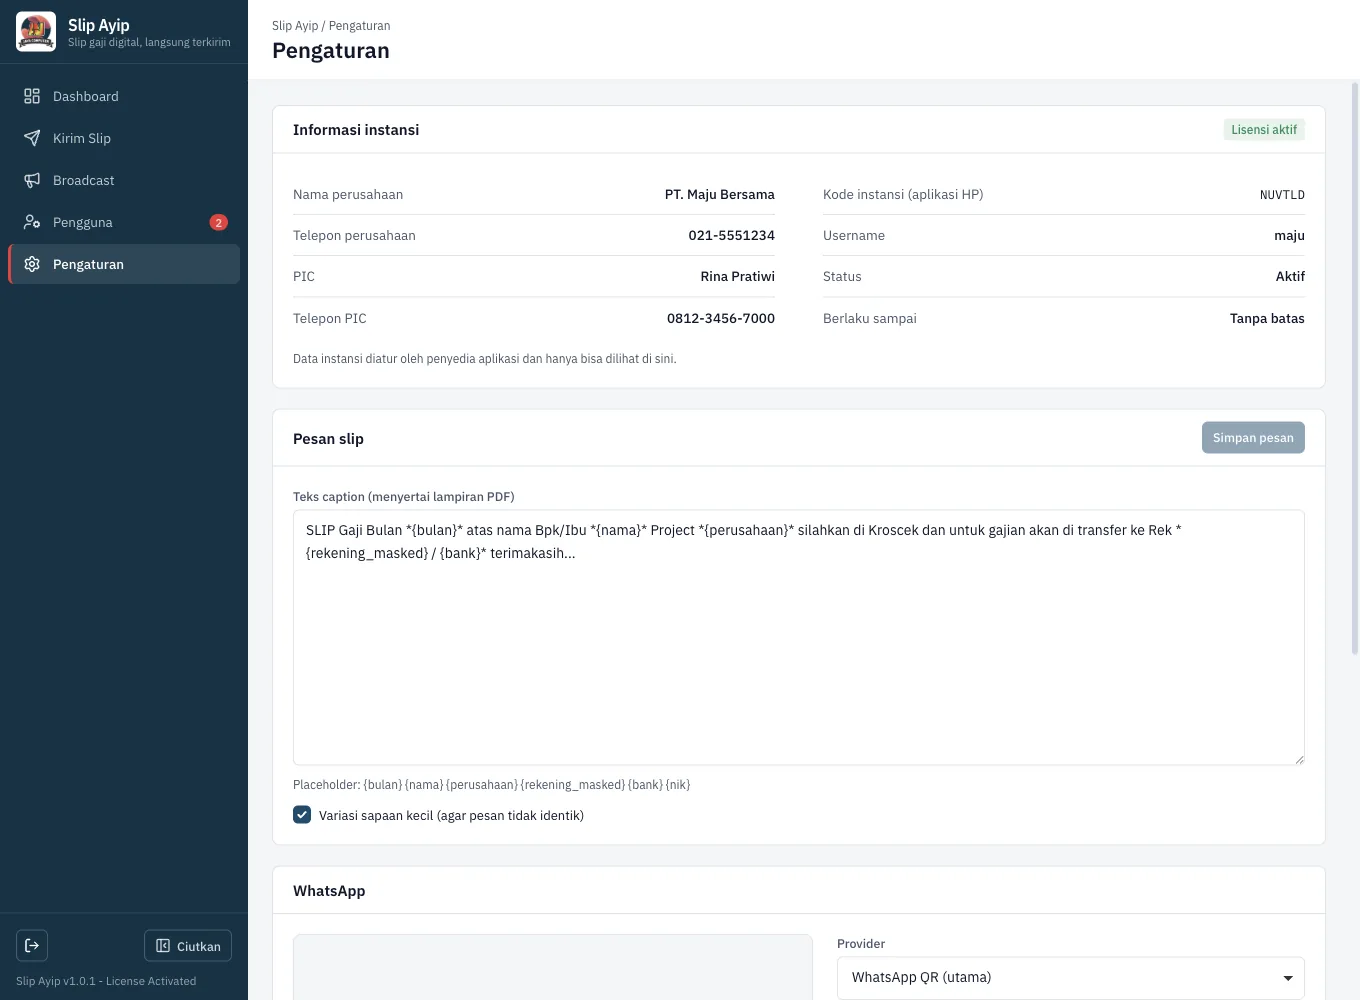Click the Lisensi aktif badge
The width and height of the screenshot is (1360, 1000).
[1264, 130]
